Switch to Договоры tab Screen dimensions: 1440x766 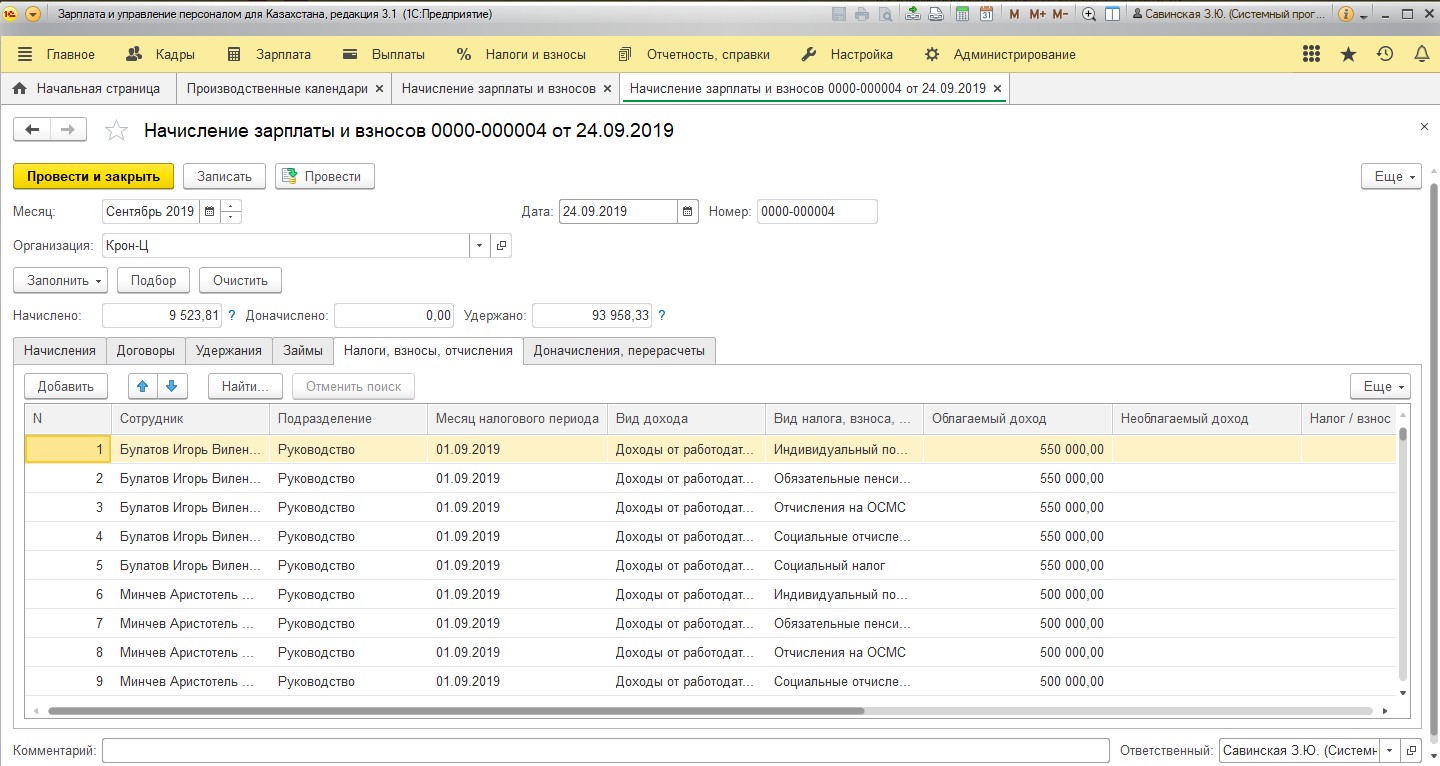tap(146, 351)
